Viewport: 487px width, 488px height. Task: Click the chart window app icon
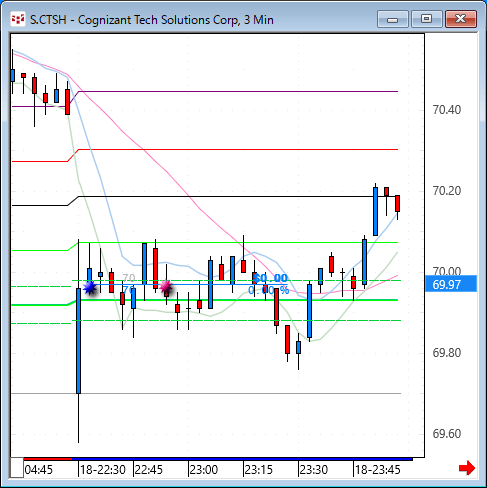pyautogui.click(x=18, y=19)
